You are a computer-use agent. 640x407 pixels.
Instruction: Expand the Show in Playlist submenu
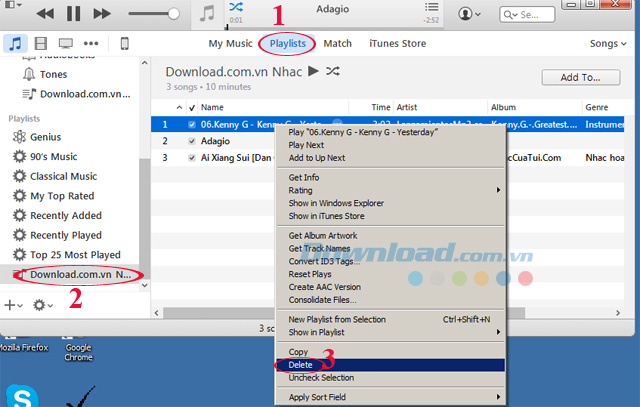click(x=390, y=332)
